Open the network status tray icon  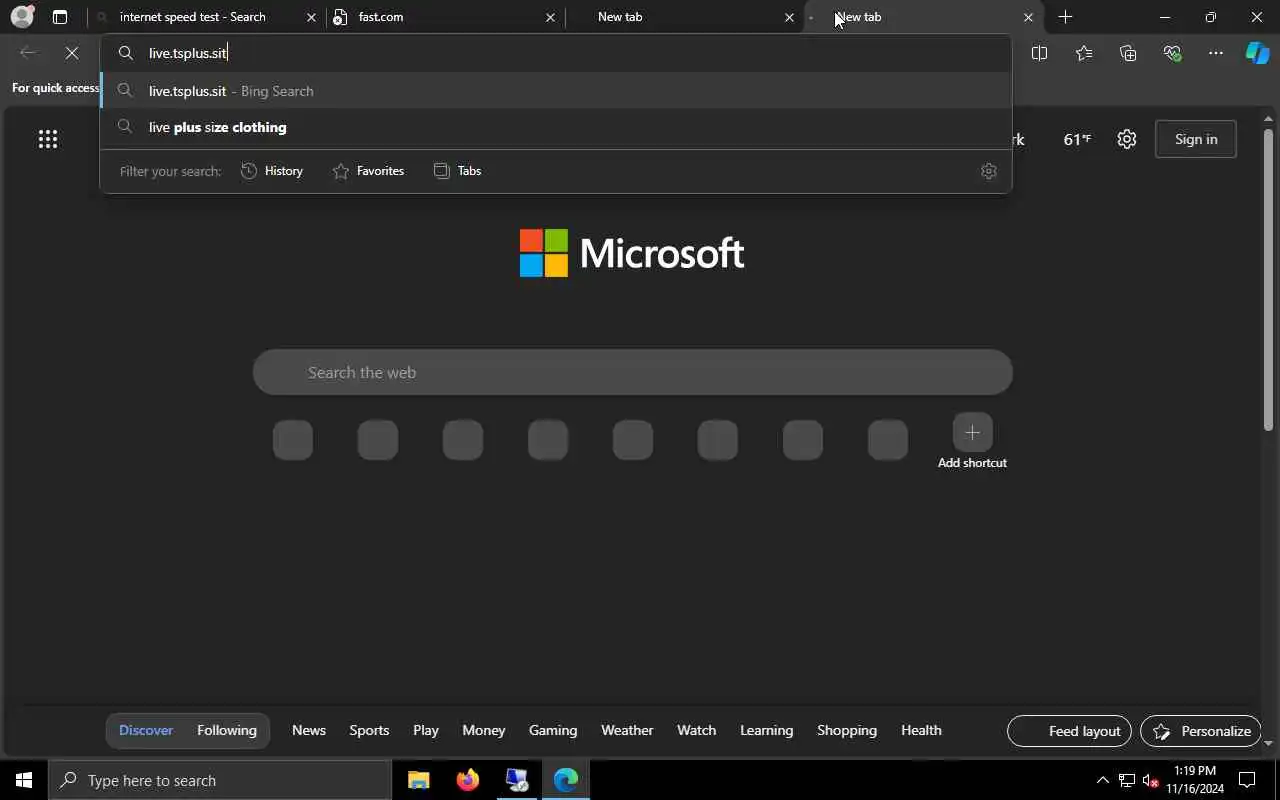click(1127, 780)
